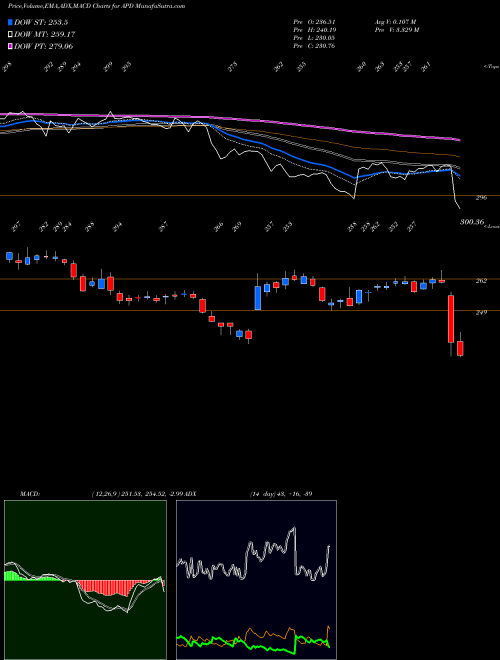Click the magenta DOW PT legend swatch
Viewport: 500px width, 660px height.
10,46
